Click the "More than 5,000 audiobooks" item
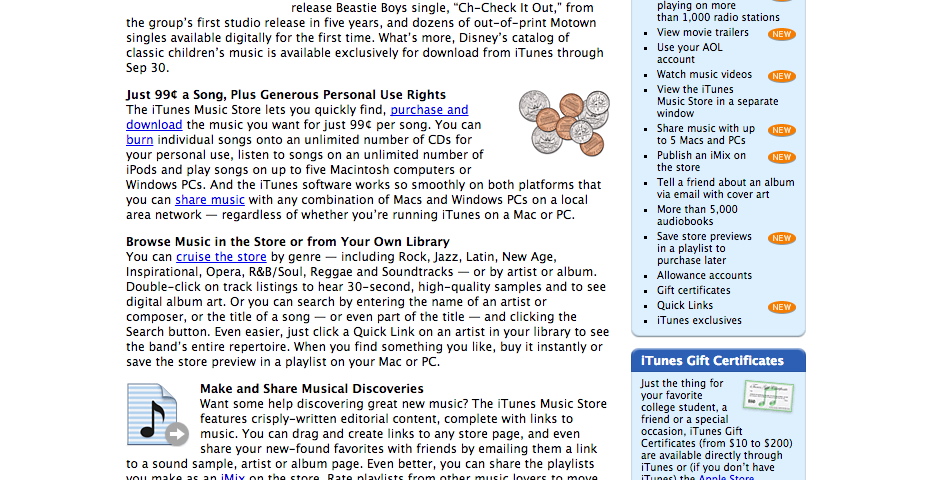The height and width of the screenshot is (480, 940). (697, 215)
